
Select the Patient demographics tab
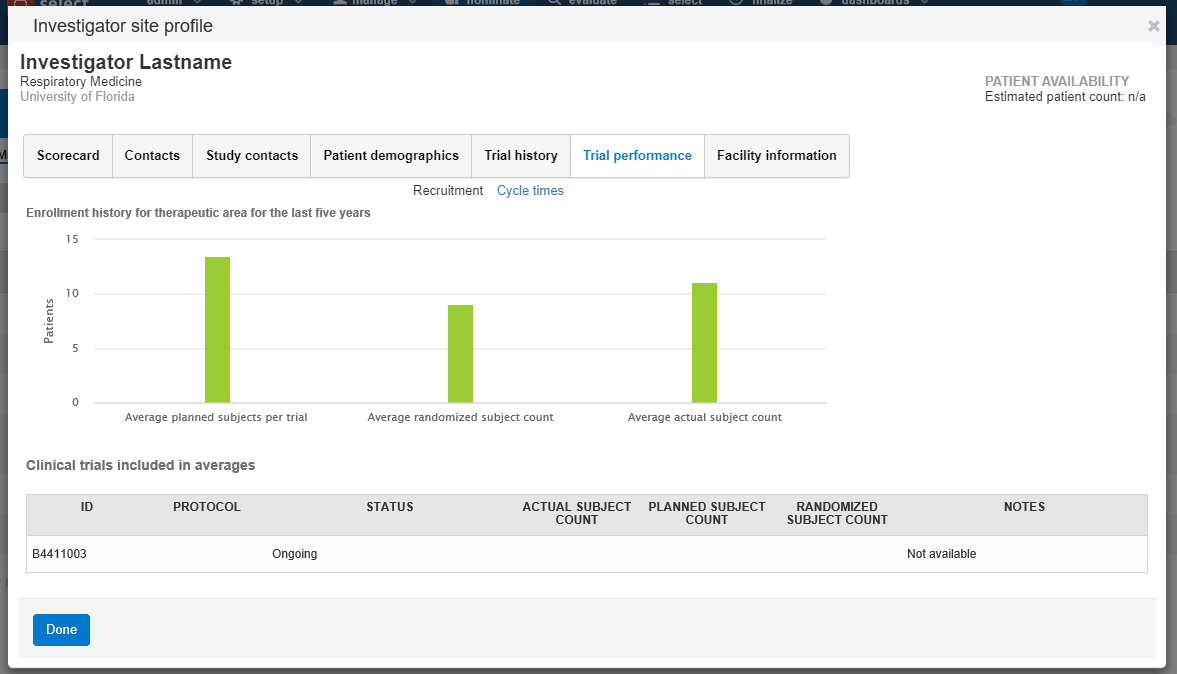[x=391, y=155]
